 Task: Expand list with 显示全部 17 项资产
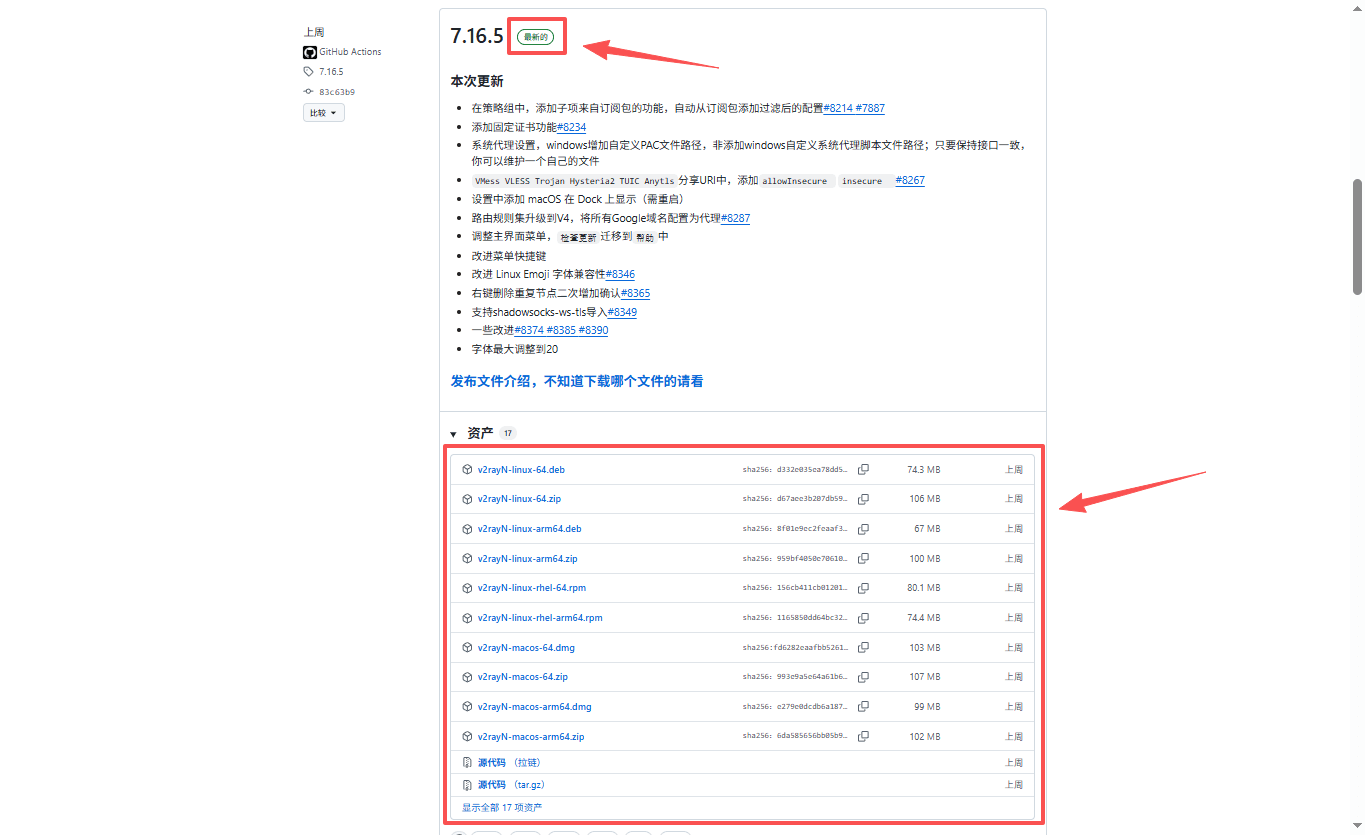[x=502, y=807]
